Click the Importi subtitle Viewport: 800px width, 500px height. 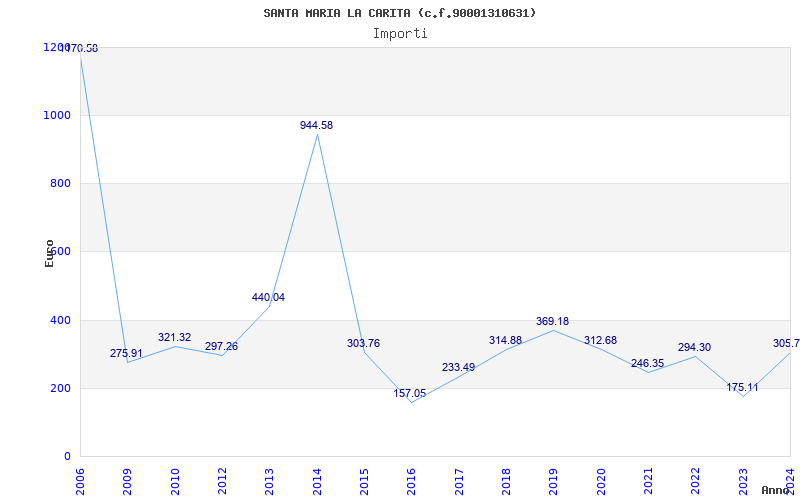[400, 34]
